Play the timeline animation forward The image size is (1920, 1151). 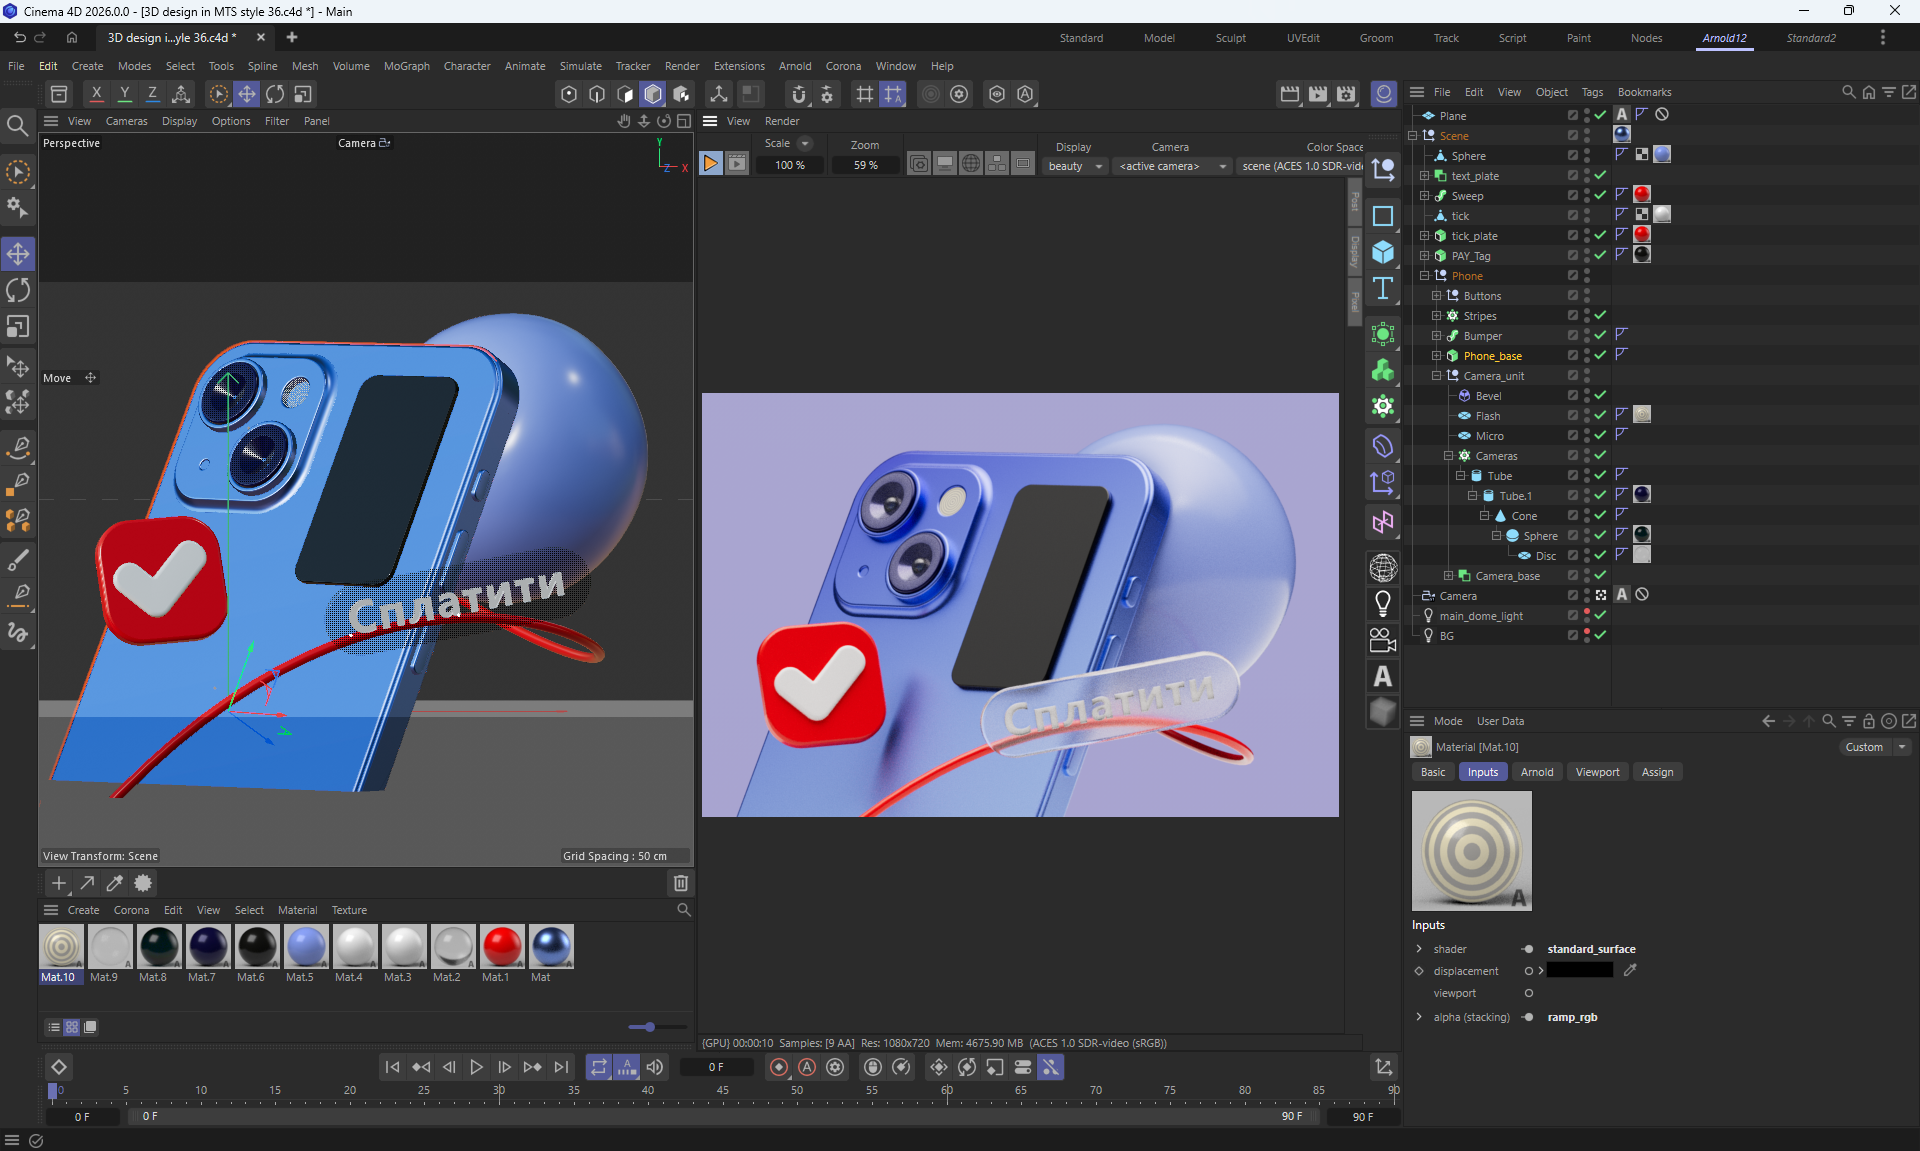pyautogui.click(x=477, y=1067)
